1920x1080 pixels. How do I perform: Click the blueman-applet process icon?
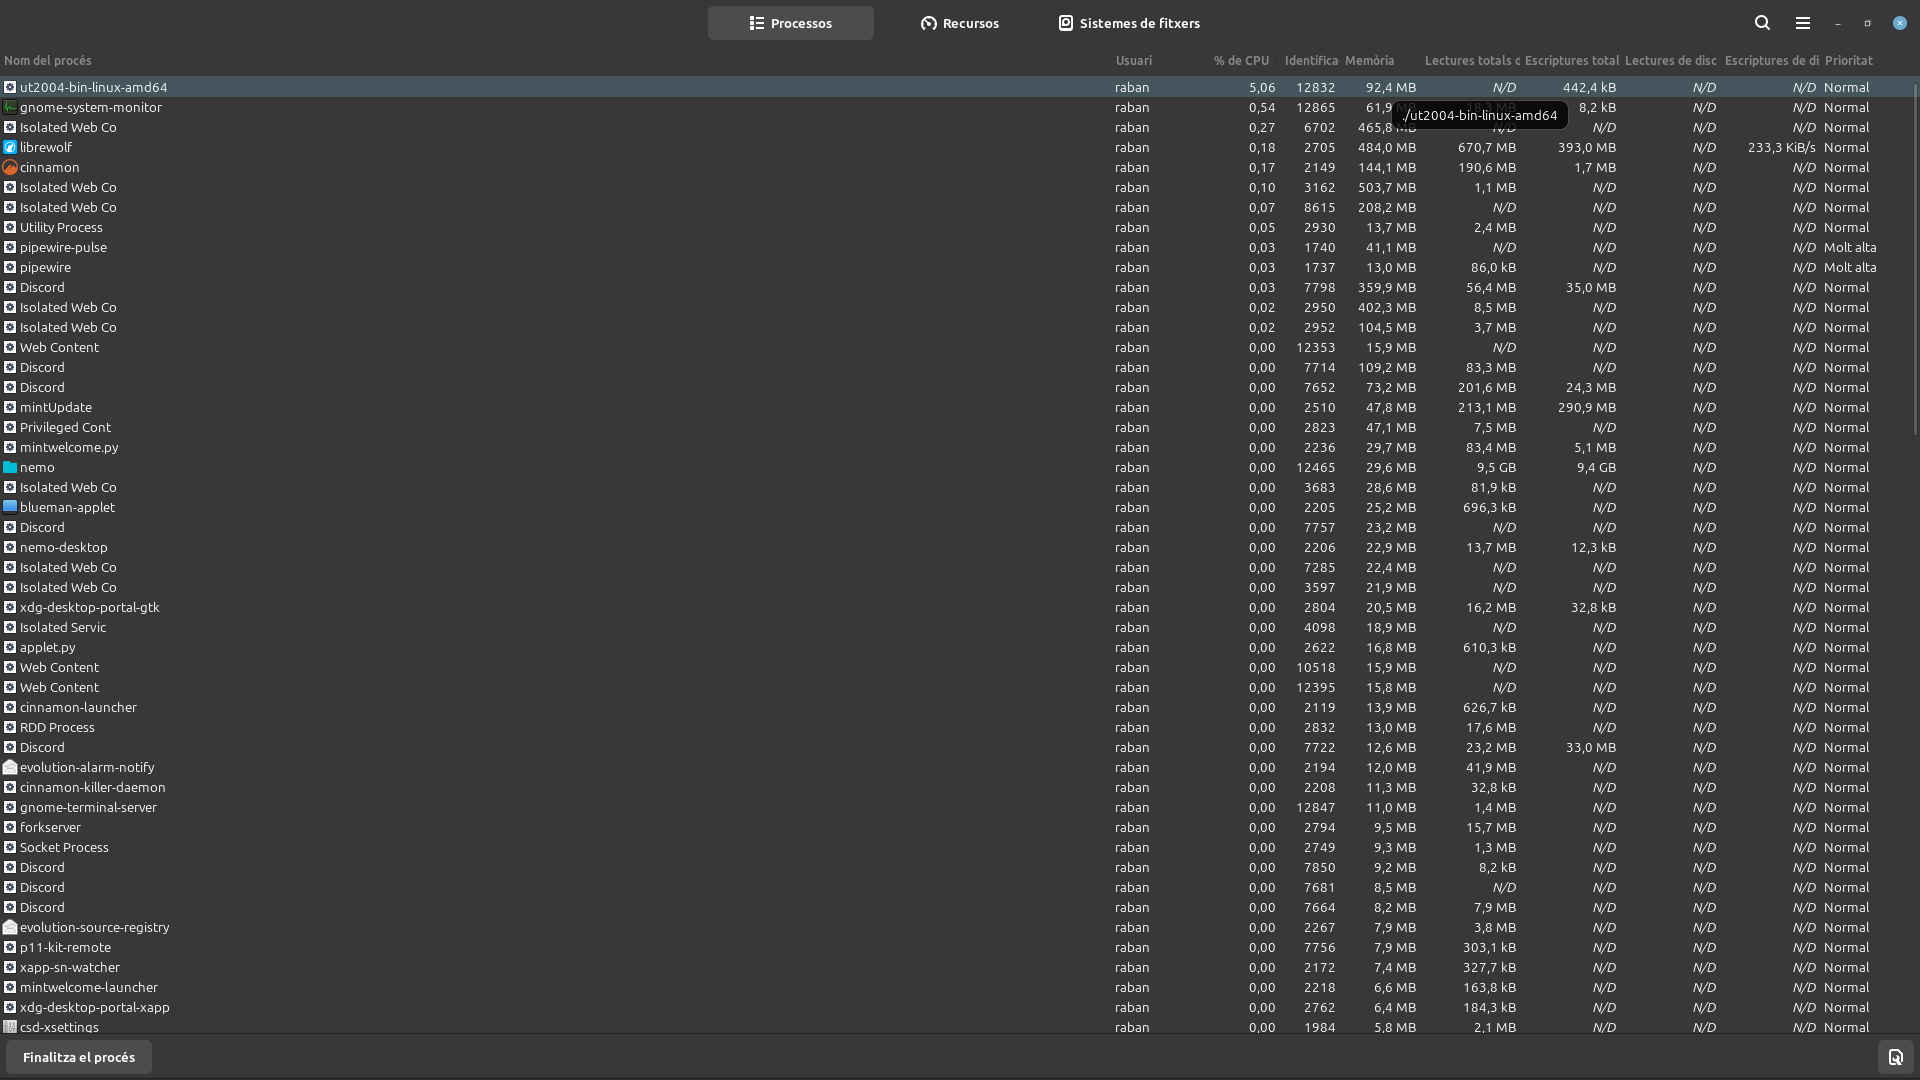(x=10, y=507)
